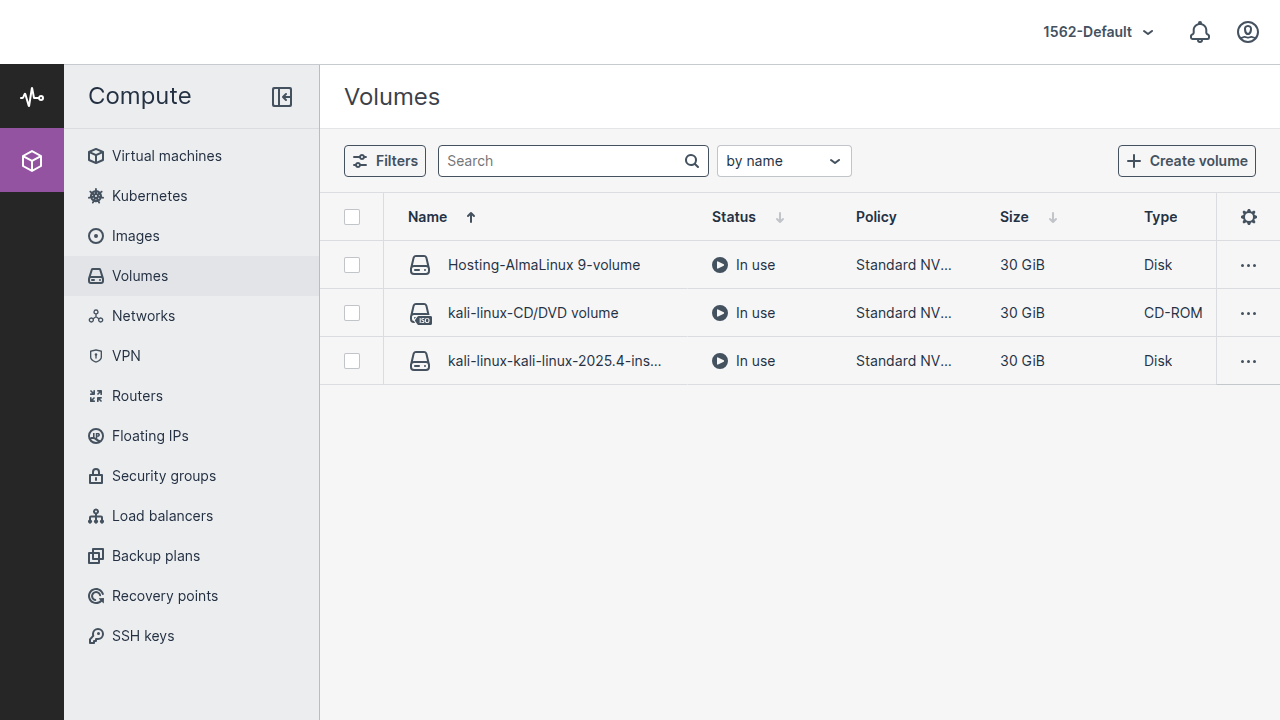Click the CD-ROM type cell
This screenshot has width=1280, height=720.
1173,313
